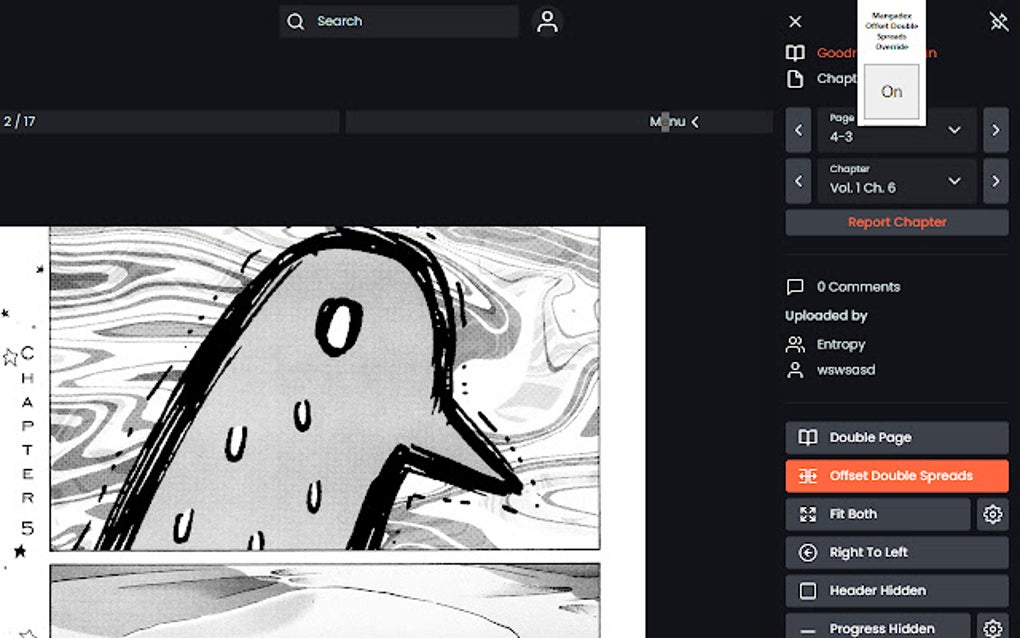Click the pin/unpin icon at top right
The width and height of the screenshot is (1020, 638).
pos(997,21)
